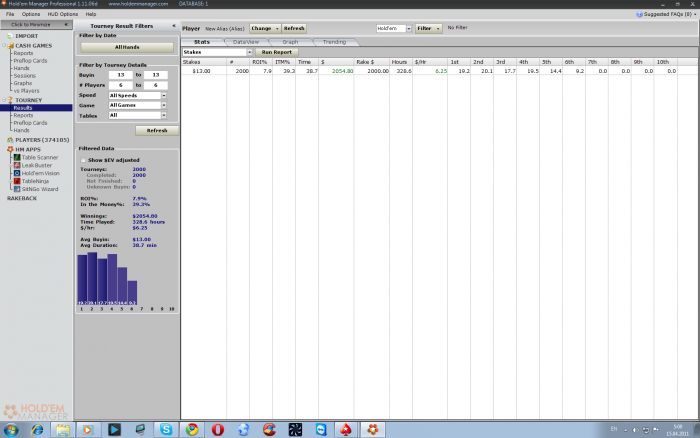This screenshot has height=438, width=700.
Task: Open the Change player dropdown
Action: (x=265, y=29)
